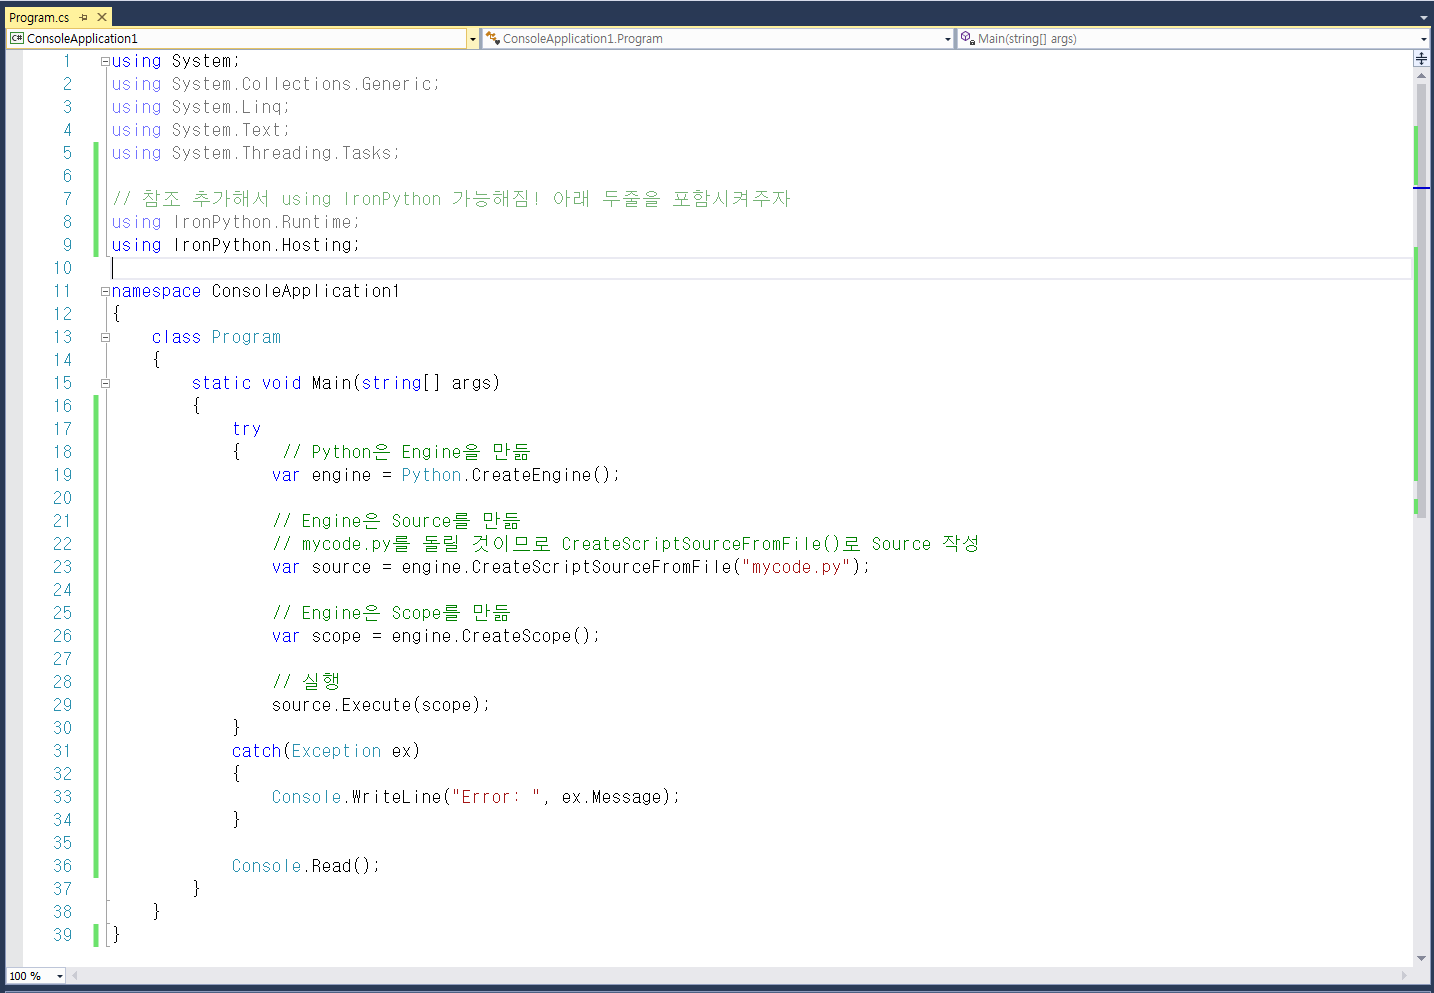Click the 'try' keyword on line 17

246,429
